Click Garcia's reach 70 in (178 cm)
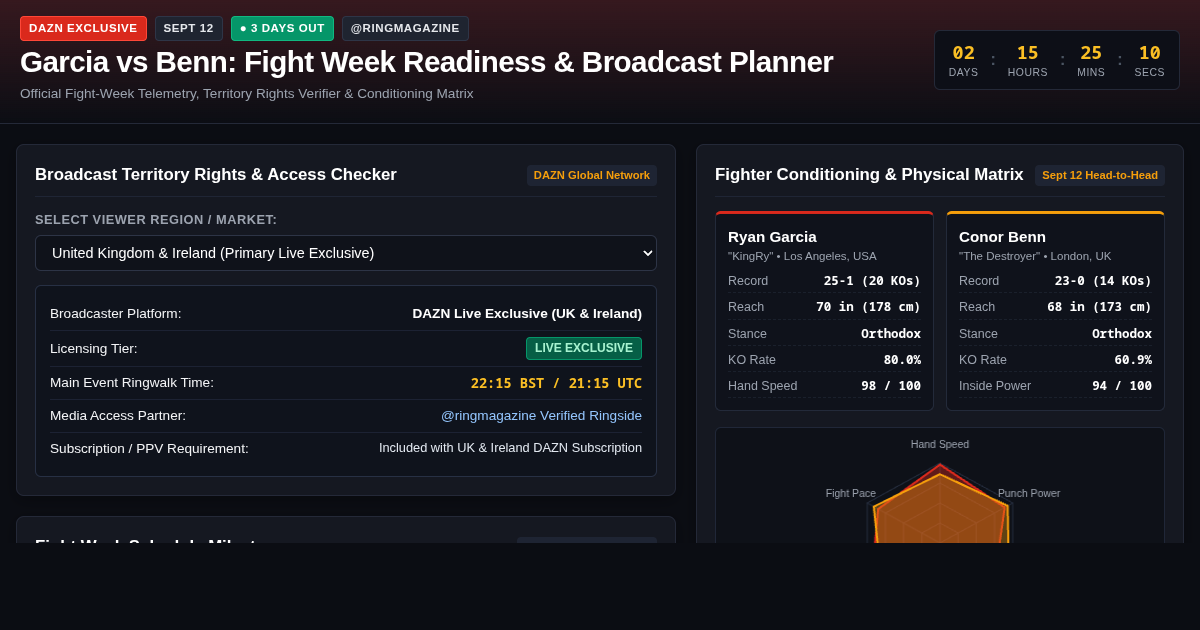This screenshot has width=1200, height=630. coord(868,307)
